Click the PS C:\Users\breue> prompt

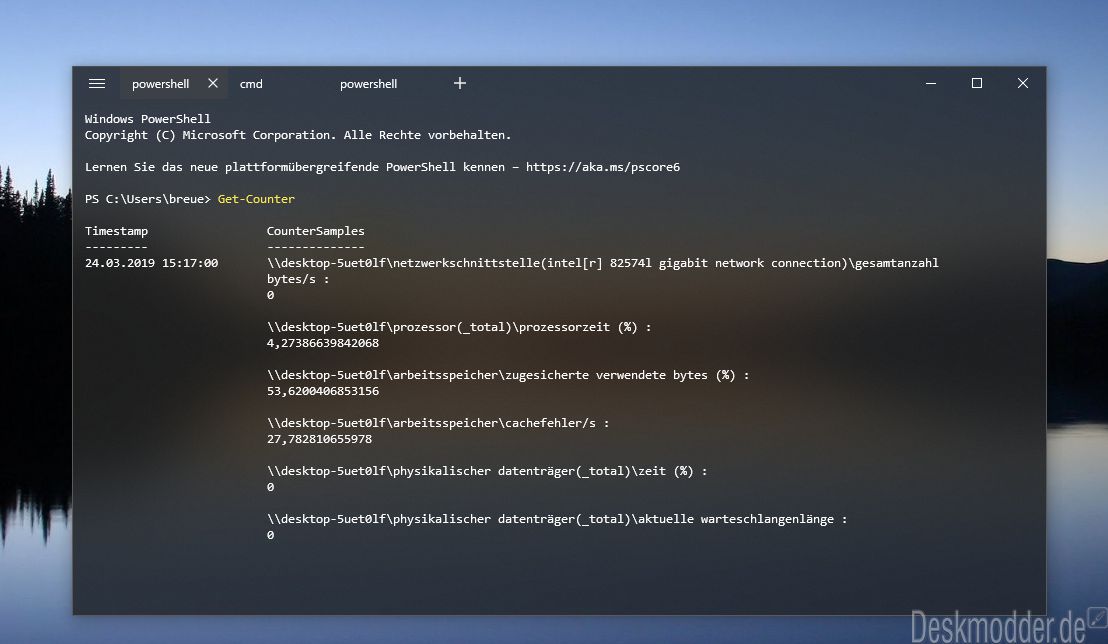(x=148, y=199)
